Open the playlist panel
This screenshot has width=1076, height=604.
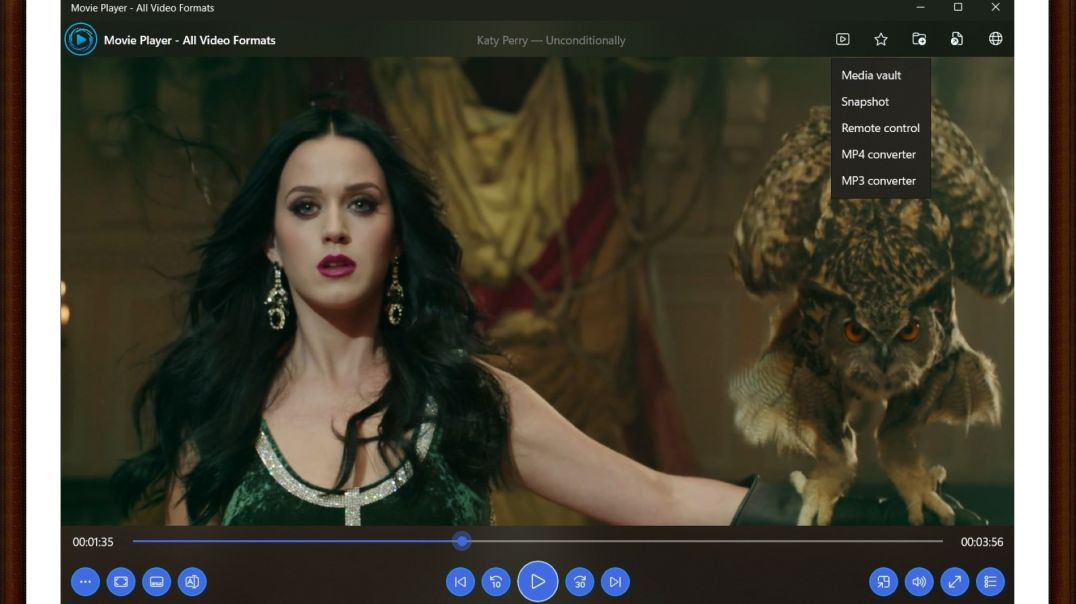tap(990, 581)
